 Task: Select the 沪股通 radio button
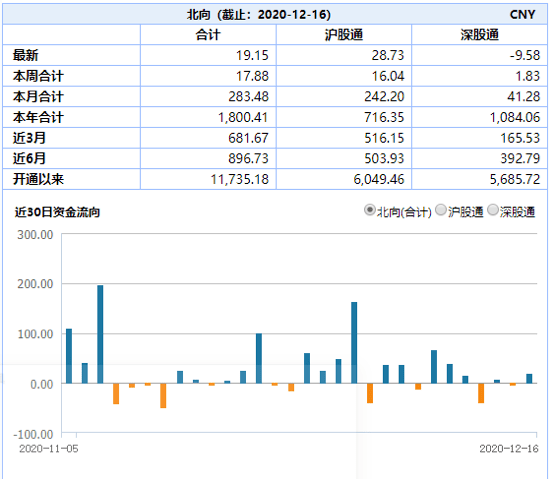[441, 210]
